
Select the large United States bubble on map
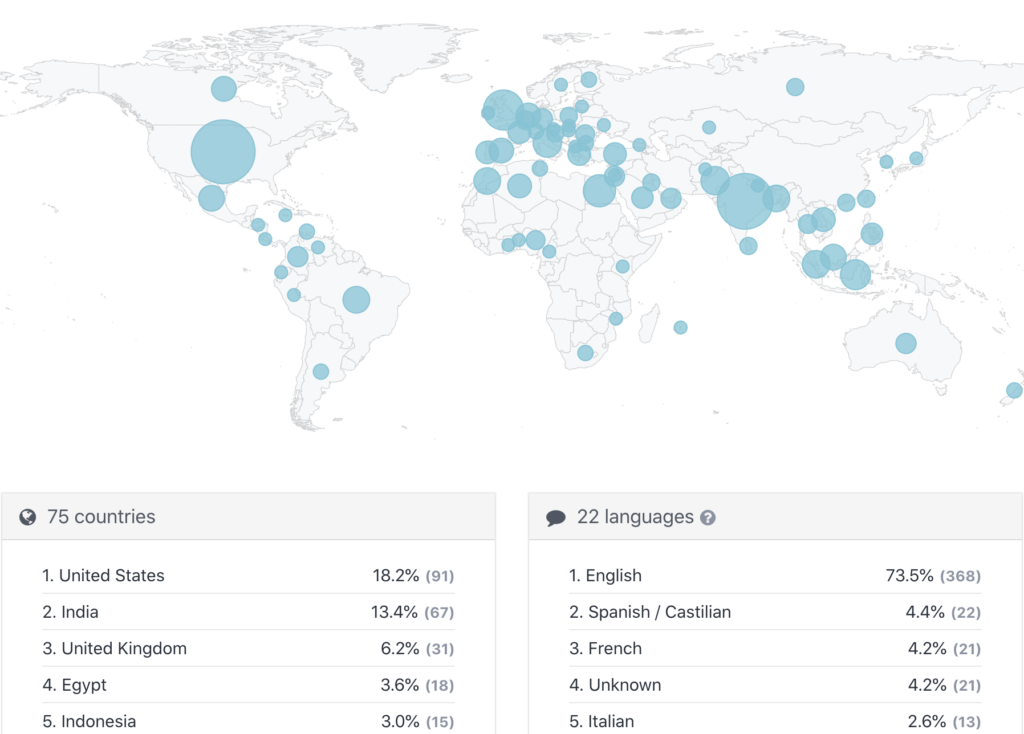223,152
